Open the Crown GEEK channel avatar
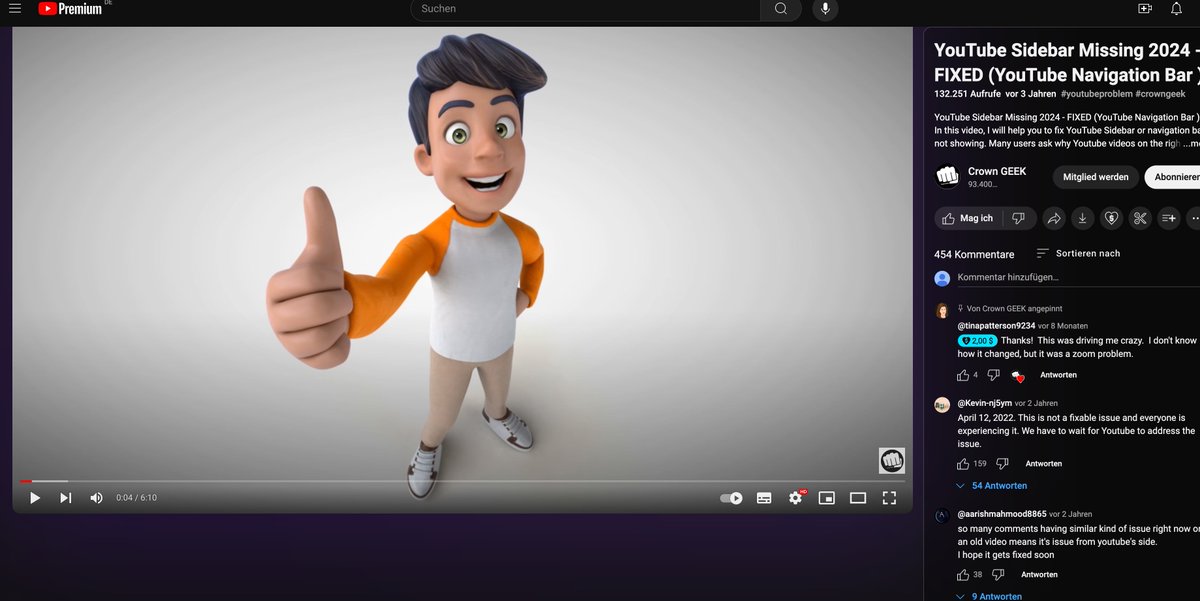The height and width of the screenshot is (601, 1200). point(947,177)
